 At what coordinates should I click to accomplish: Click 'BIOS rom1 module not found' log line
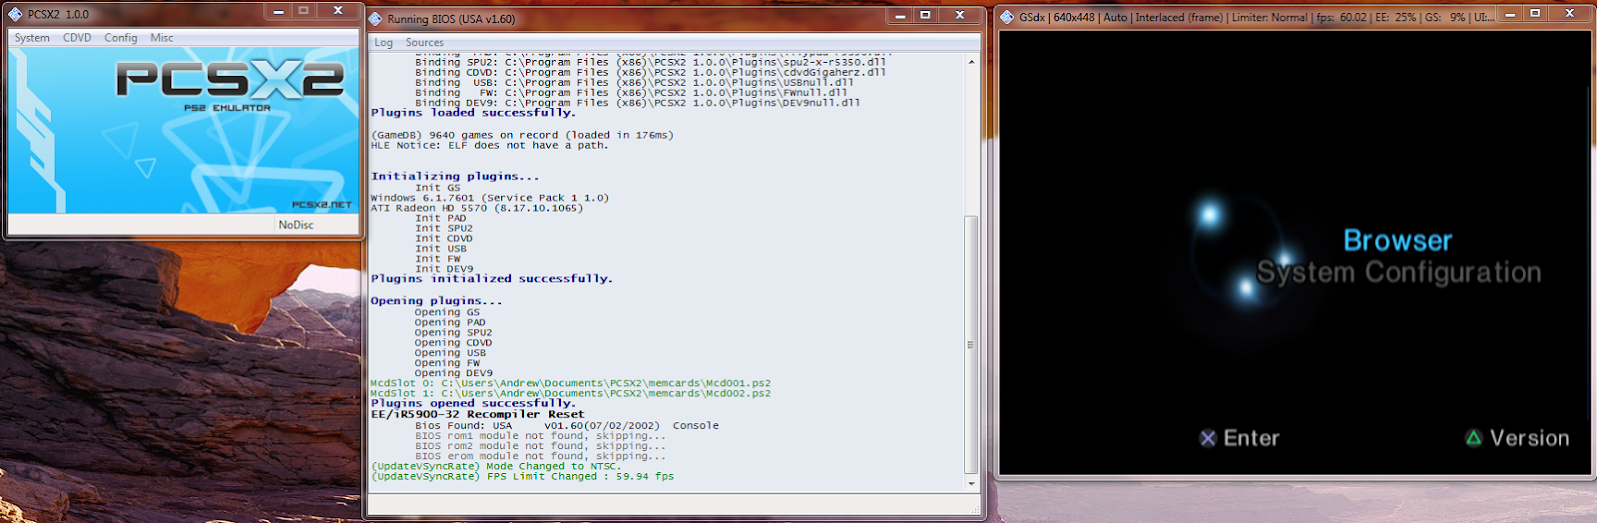[540, 436]
